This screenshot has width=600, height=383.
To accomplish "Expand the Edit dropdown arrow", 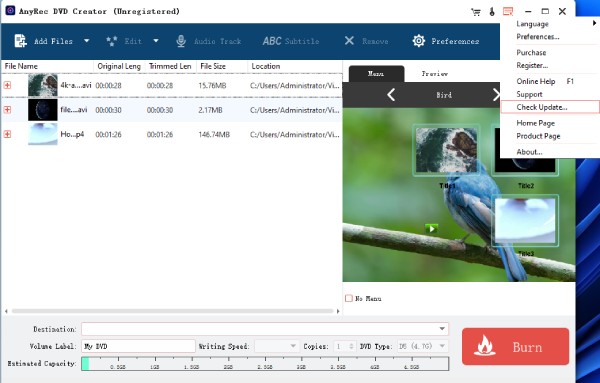I will pyautogui.click(x=156, y=41).
